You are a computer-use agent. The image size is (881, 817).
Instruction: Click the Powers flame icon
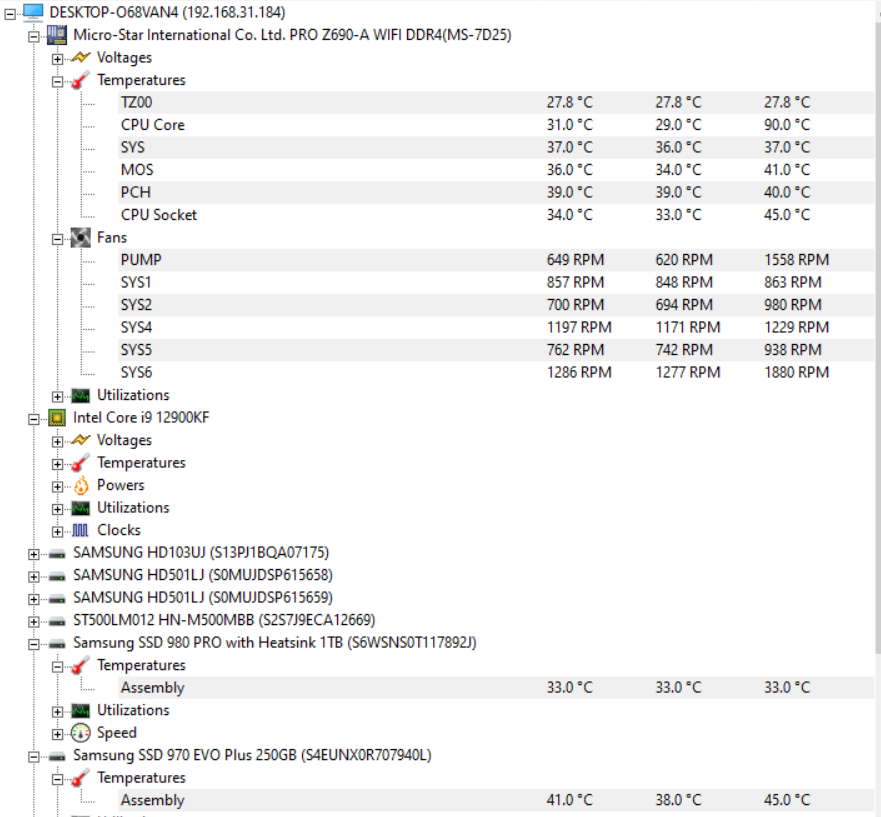81,485
